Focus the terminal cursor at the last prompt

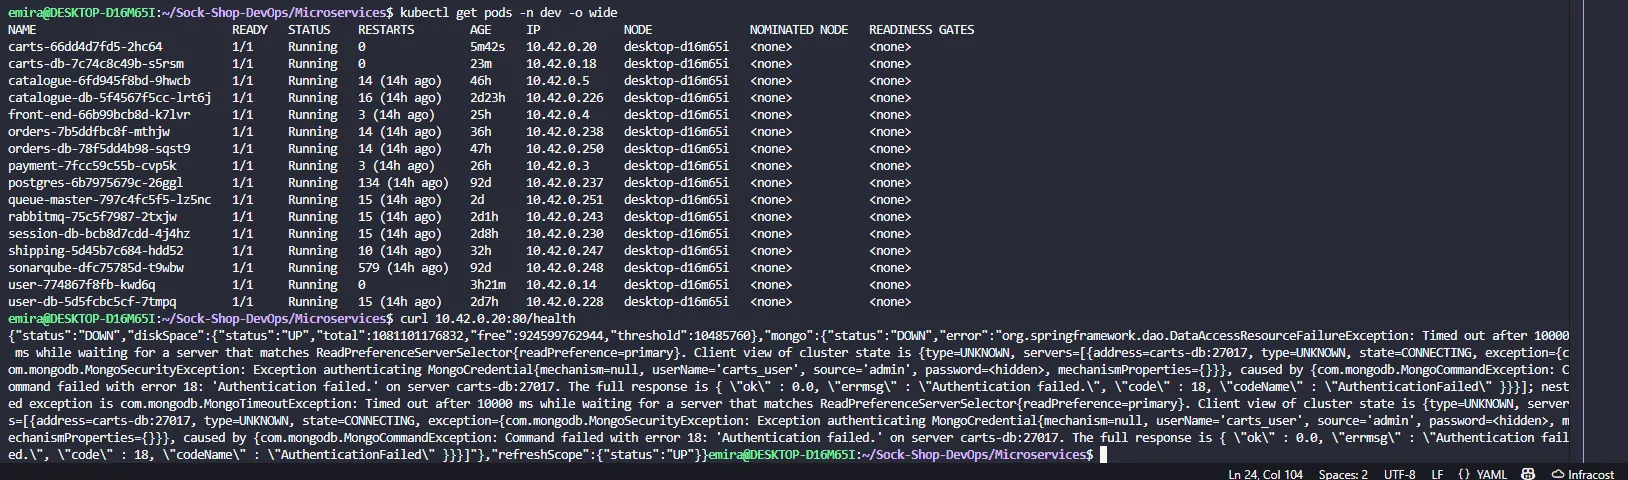click(1103, 455)
